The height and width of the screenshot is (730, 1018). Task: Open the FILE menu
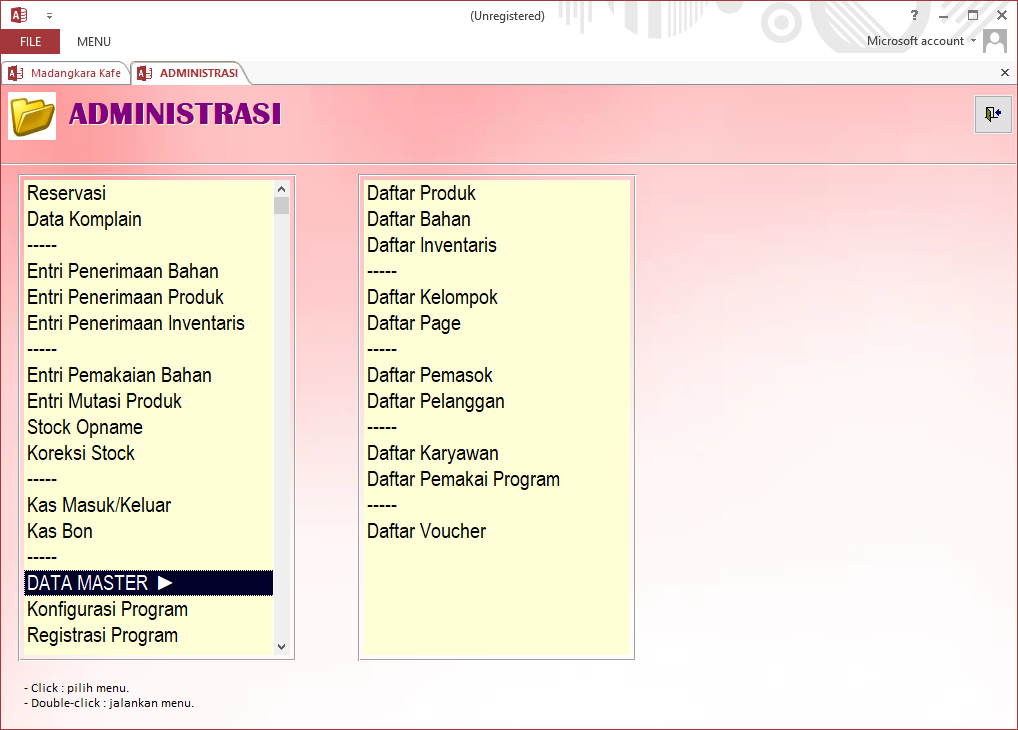pos(30,42)
